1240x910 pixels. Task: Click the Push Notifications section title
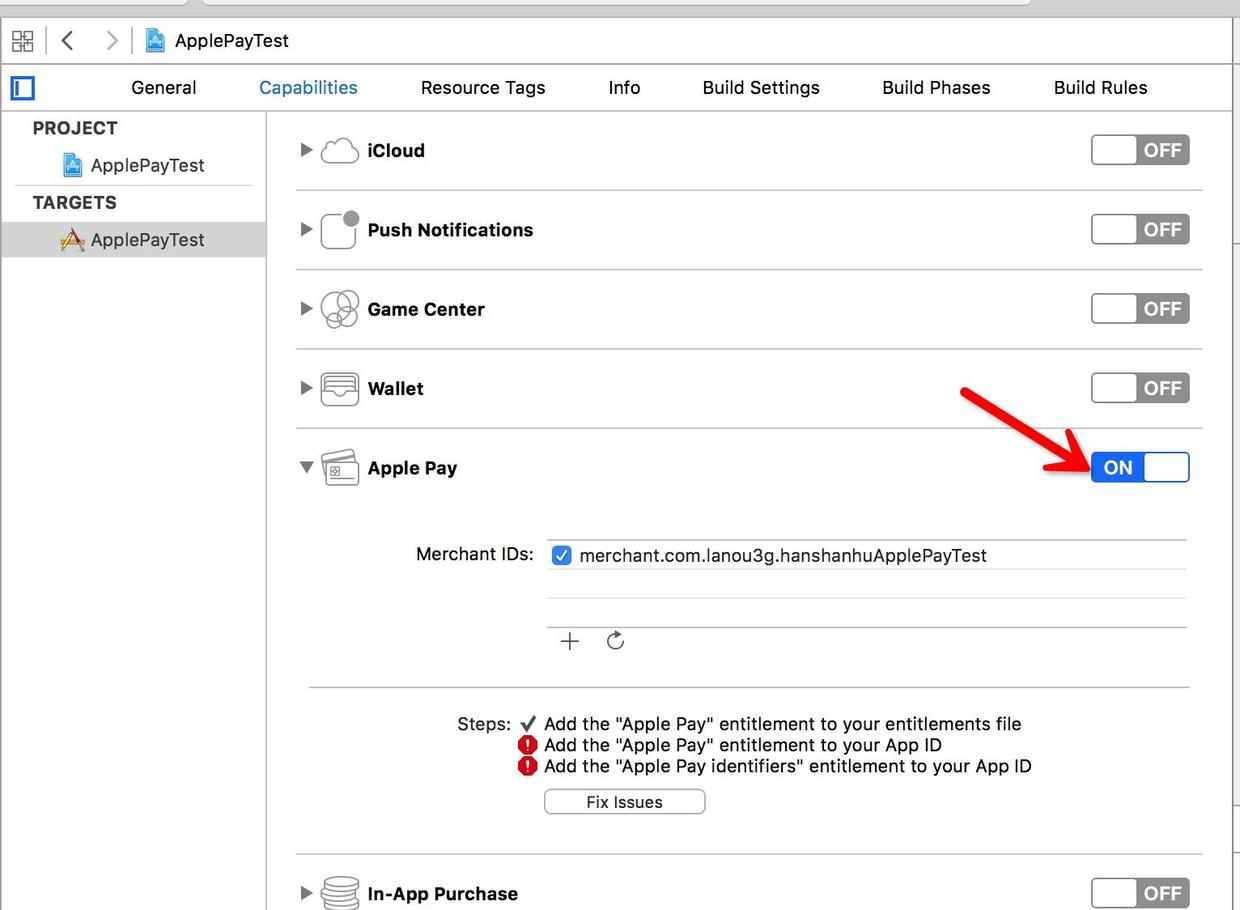[450, 230]
